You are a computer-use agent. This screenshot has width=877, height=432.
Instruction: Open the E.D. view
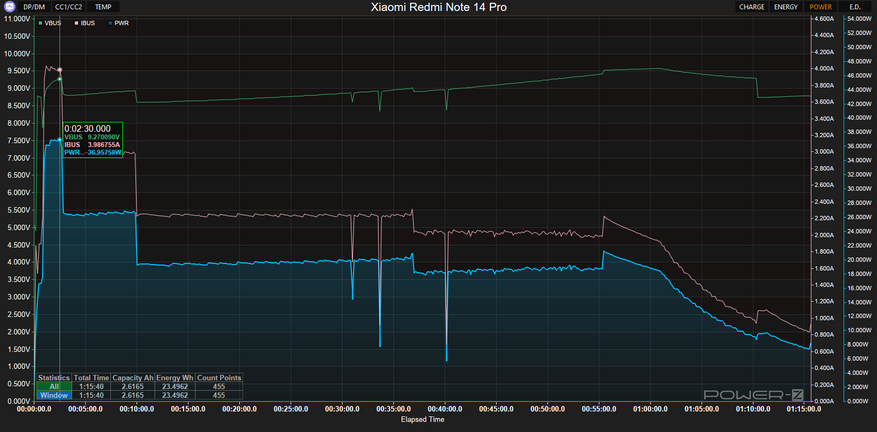click(x=855, y=7)
